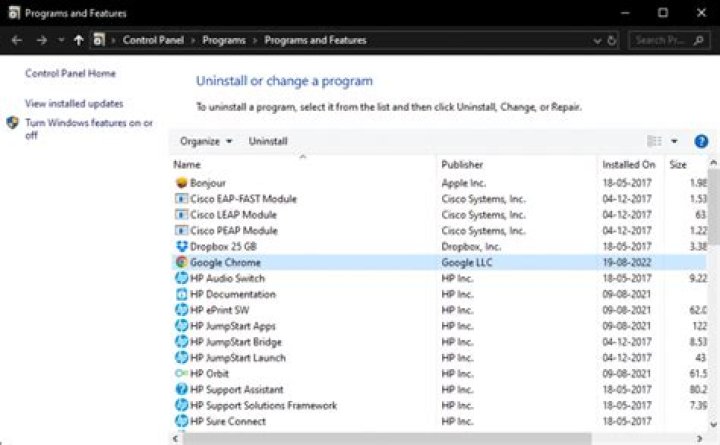
Task: Expand the chevron after Programs breadcrumb
Action: (x=255, y=41)
